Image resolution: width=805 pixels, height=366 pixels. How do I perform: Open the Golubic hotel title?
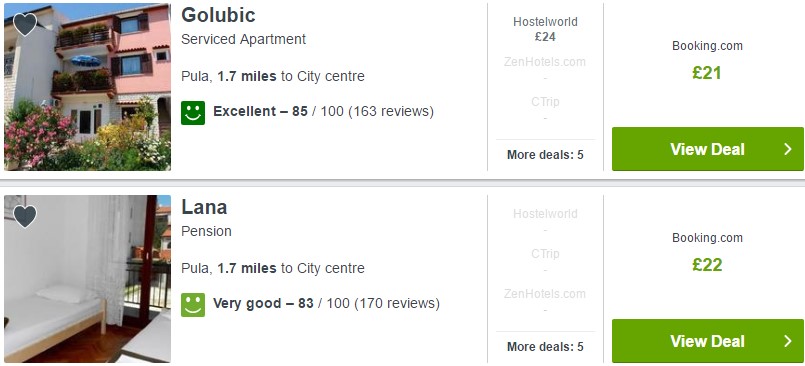[x=218, y=15]
